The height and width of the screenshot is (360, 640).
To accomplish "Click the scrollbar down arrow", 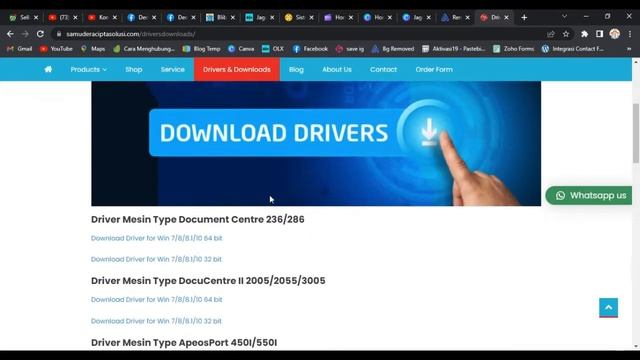I will coord(636,347).
